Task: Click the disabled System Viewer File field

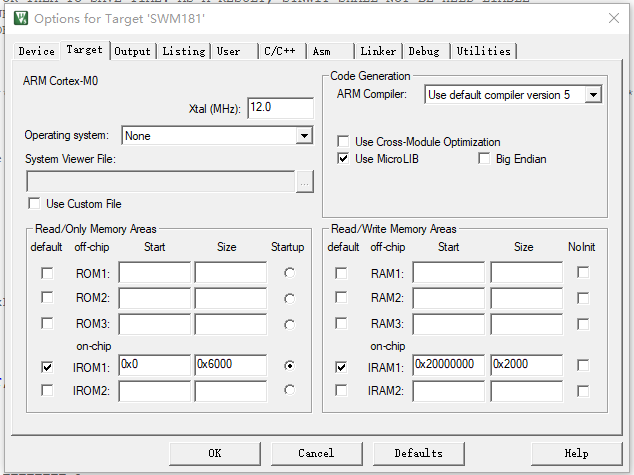Action: [161, 182]
